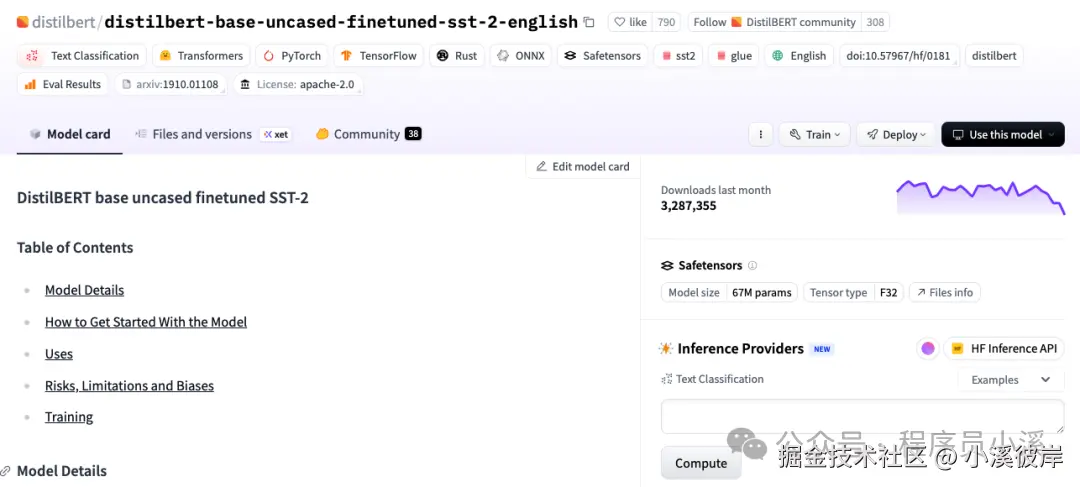Open the Rust library tag

[457, 56]
